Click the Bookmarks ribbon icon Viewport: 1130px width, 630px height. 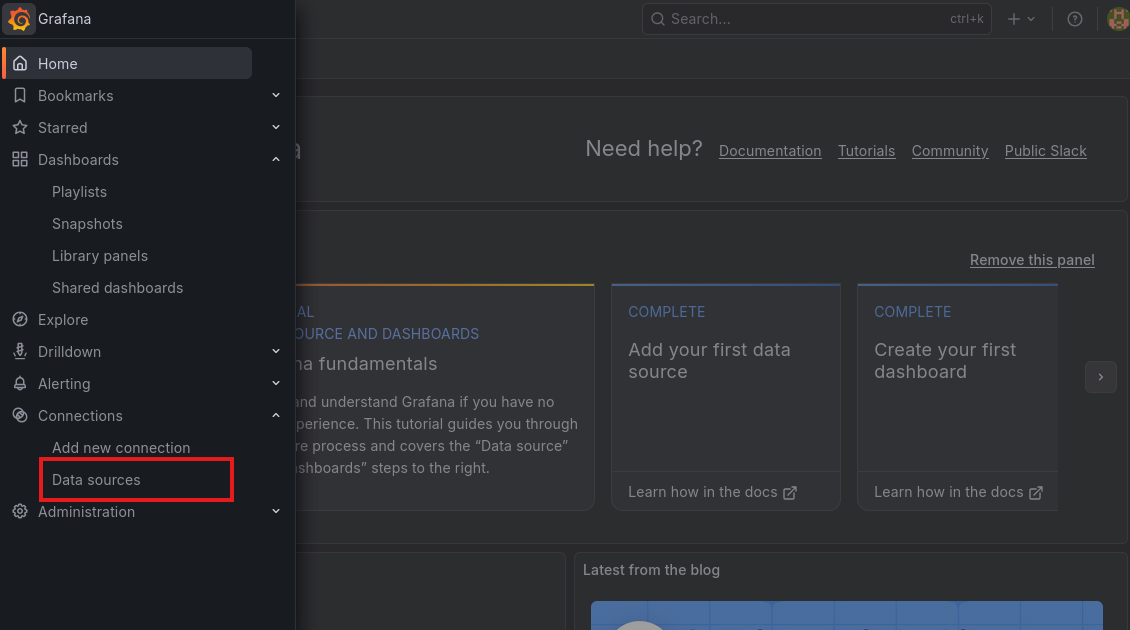20,95
